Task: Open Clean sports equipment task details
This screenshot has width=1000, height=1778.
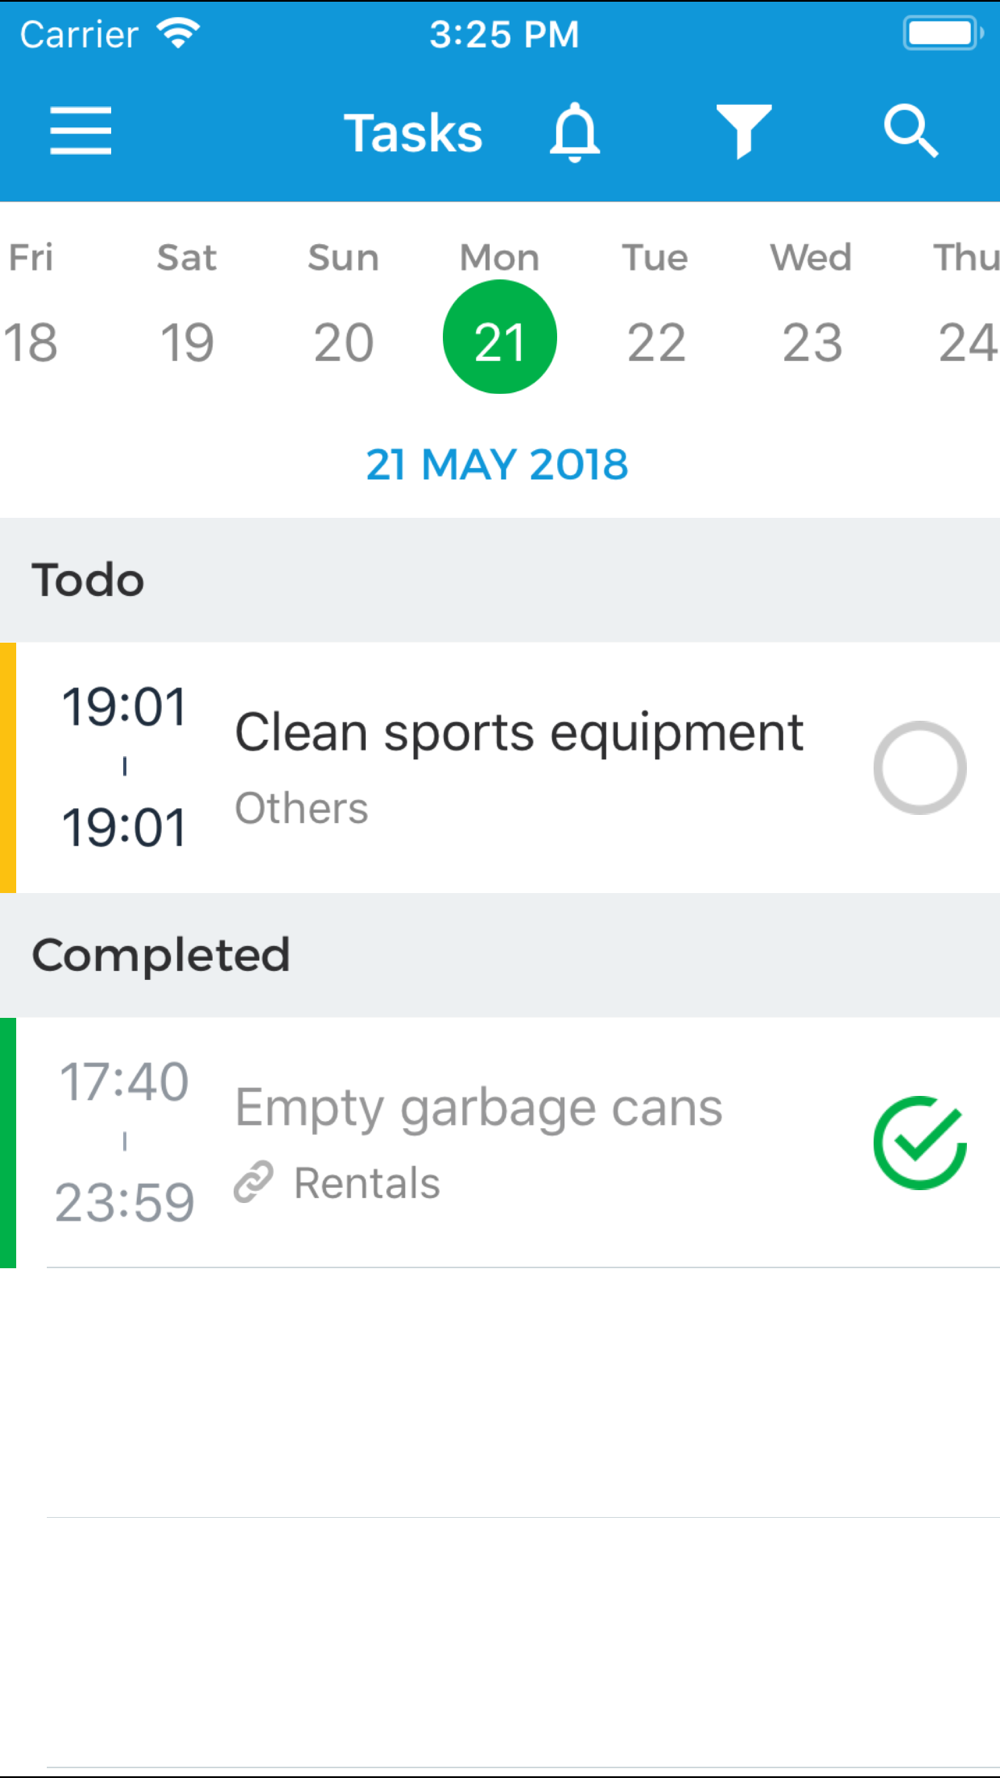Action: pyautogui.click(x=518, y=733)
